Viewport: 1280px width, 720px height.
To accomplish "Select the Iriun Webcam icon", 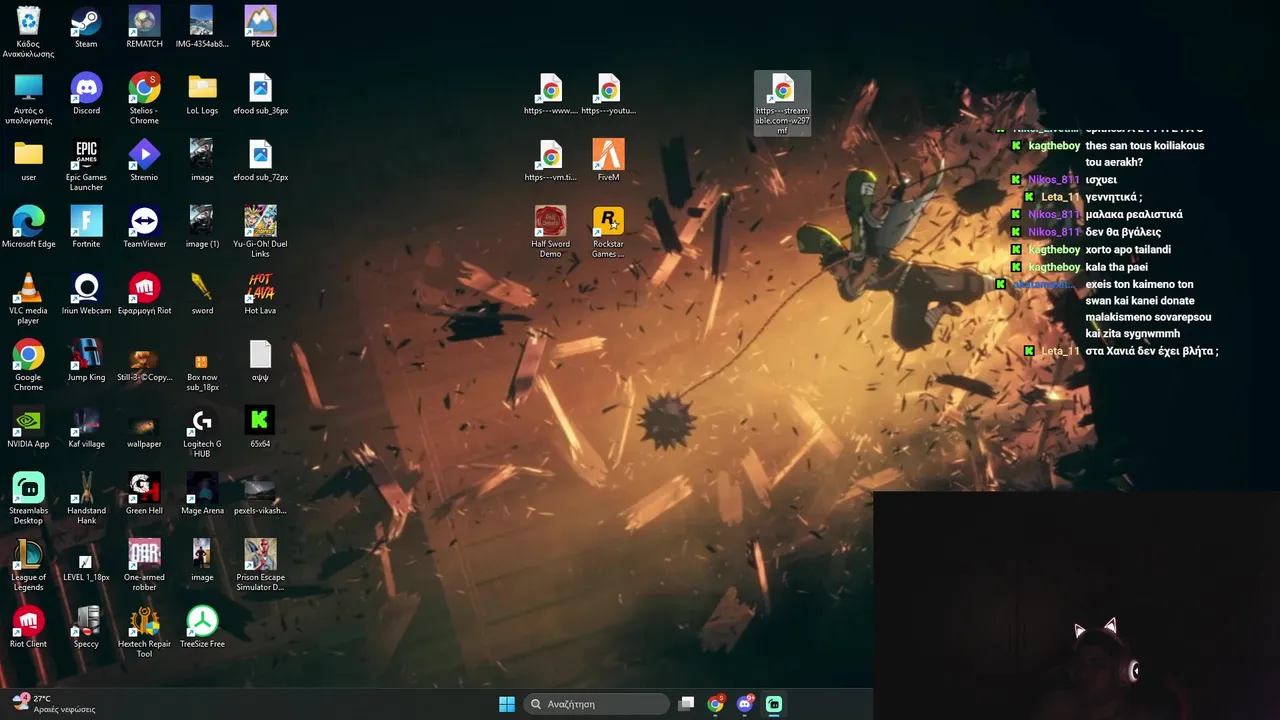I will [86, 295].
